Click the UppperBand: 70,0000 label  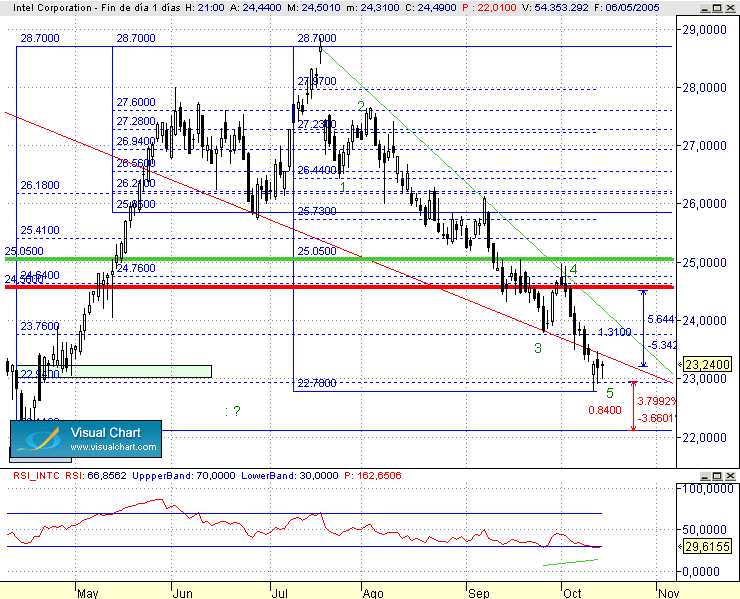(x=184, y=475)
